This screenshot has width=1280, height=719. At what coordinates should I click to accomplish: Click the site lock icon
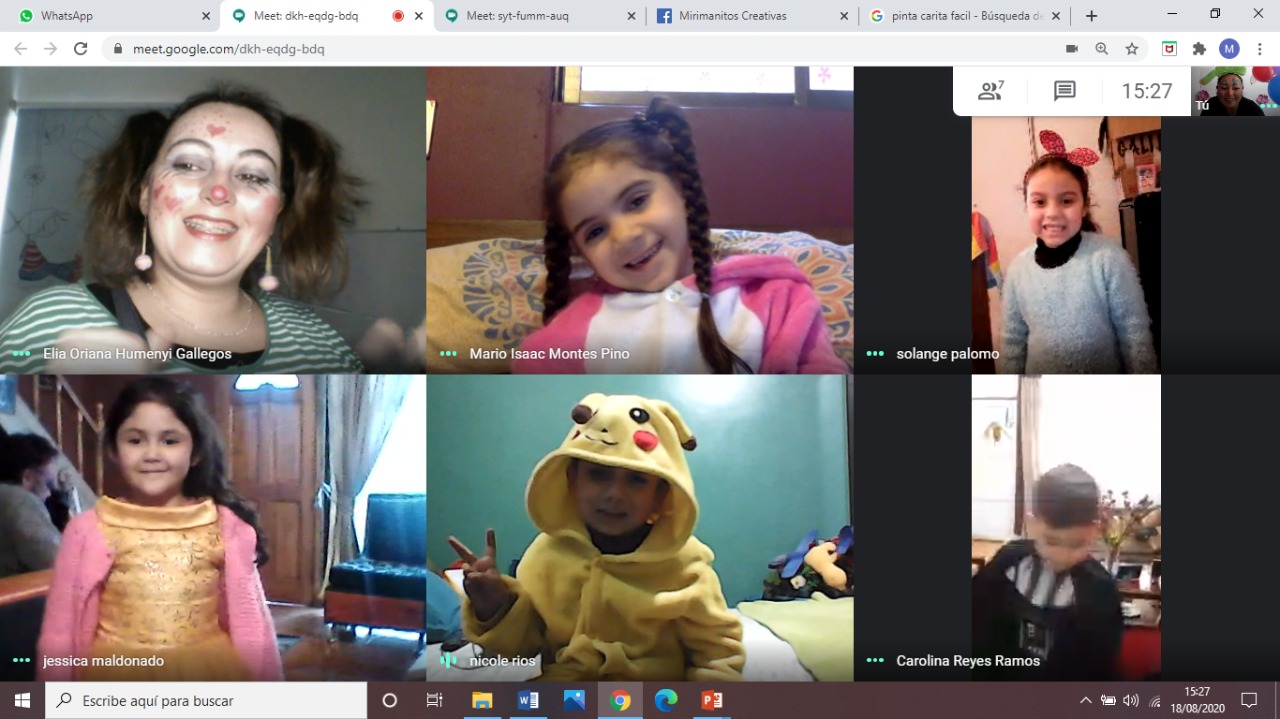118,48
